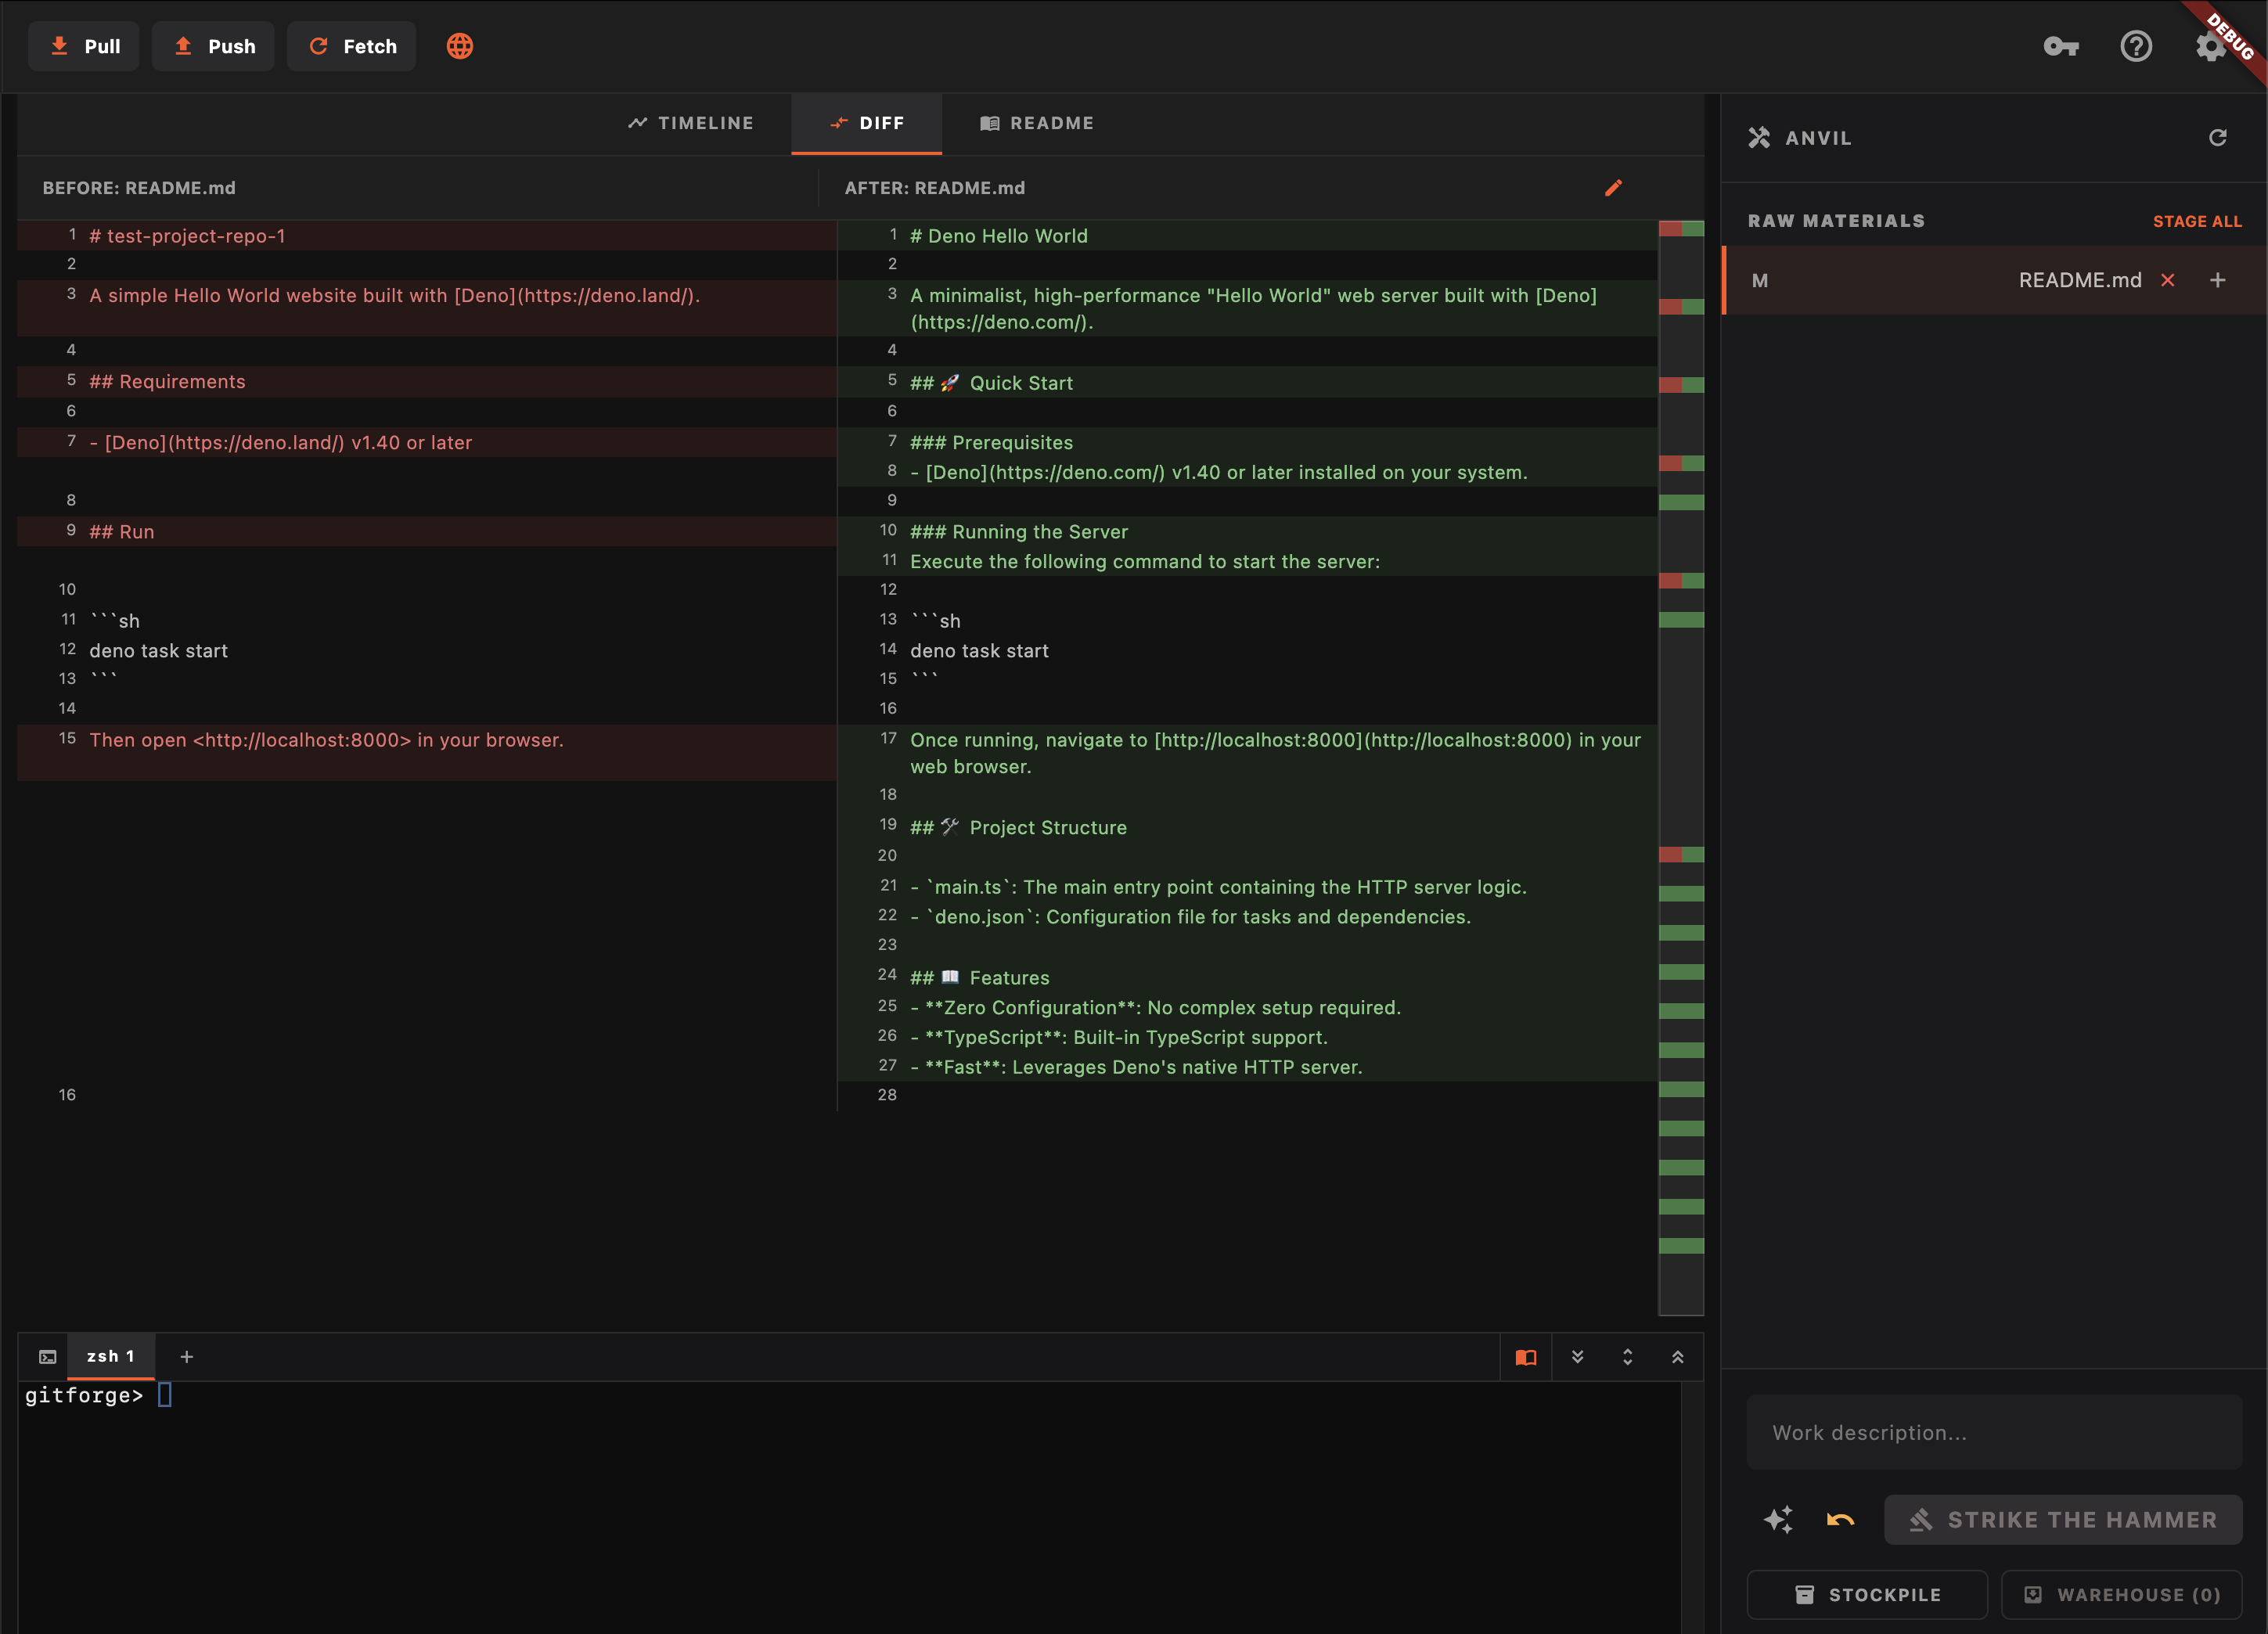This screenshot has height=1634, width=2268.
Task: Open the orange globe web icon
Action: coord(460,46)
